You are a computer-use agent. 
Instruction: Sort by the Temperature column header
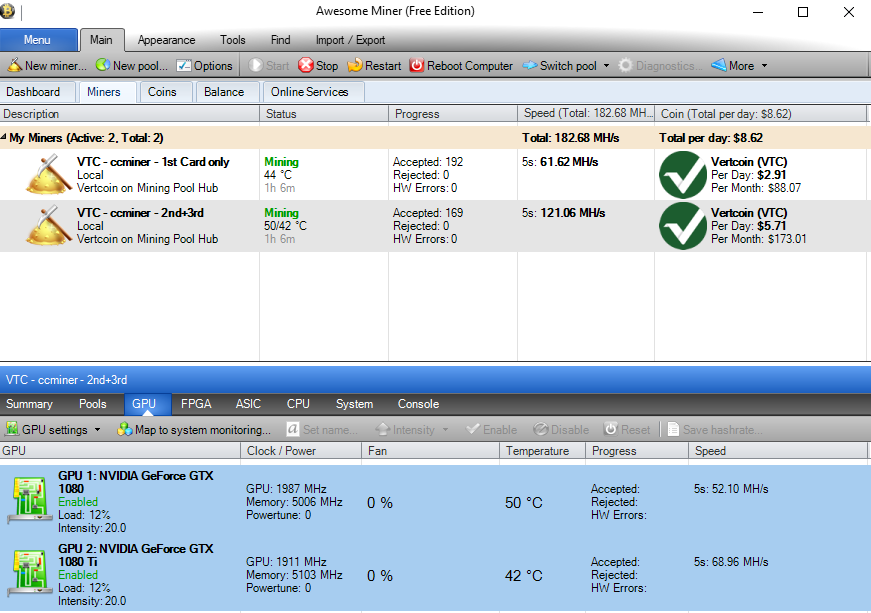coord(542,451)
